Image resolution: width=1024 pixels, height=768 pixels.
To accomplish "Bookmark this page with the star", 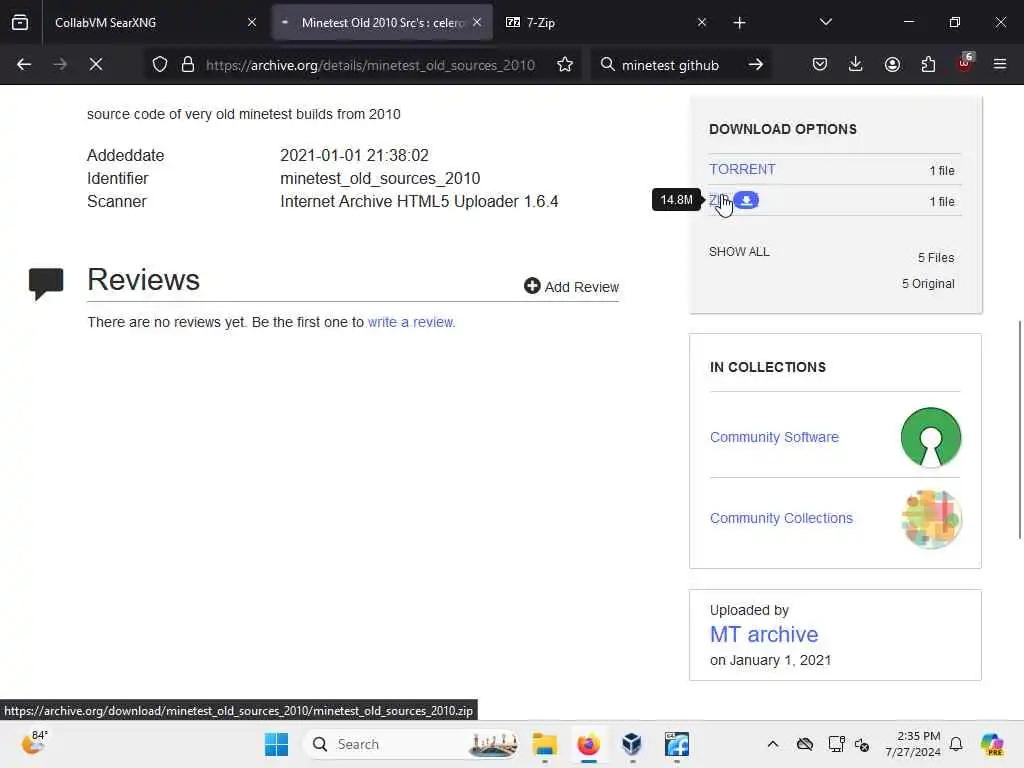I will coord(565,64).
